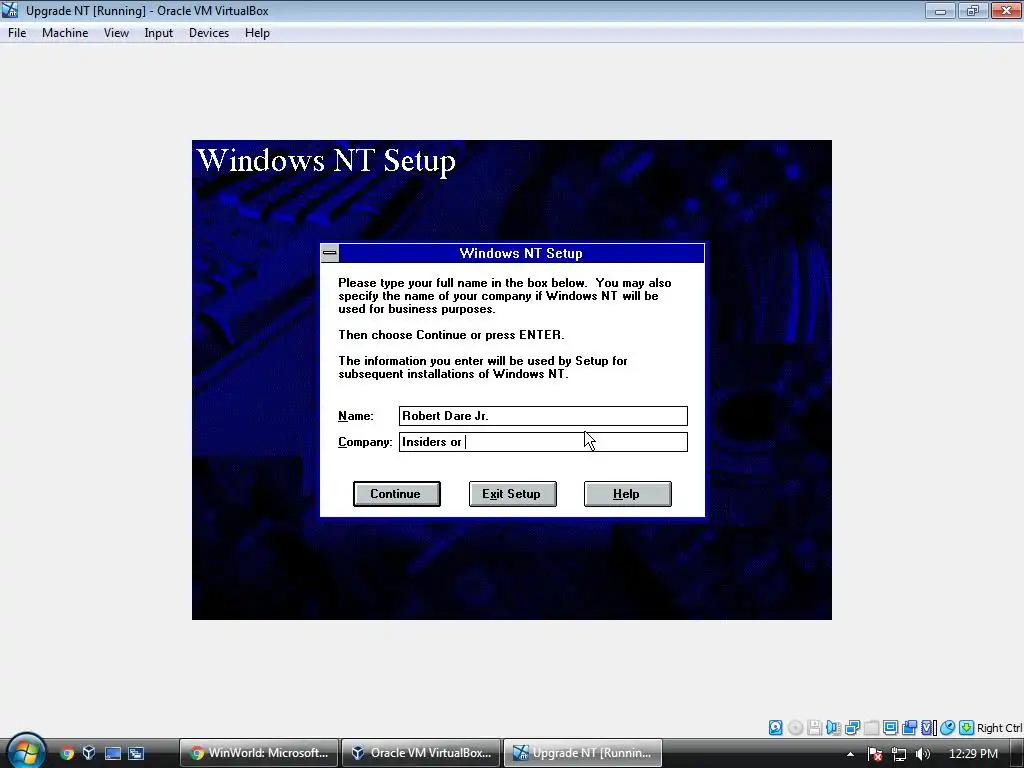Click the display settings status icon
Viewport: 1024px width, 768px height.
890,728
